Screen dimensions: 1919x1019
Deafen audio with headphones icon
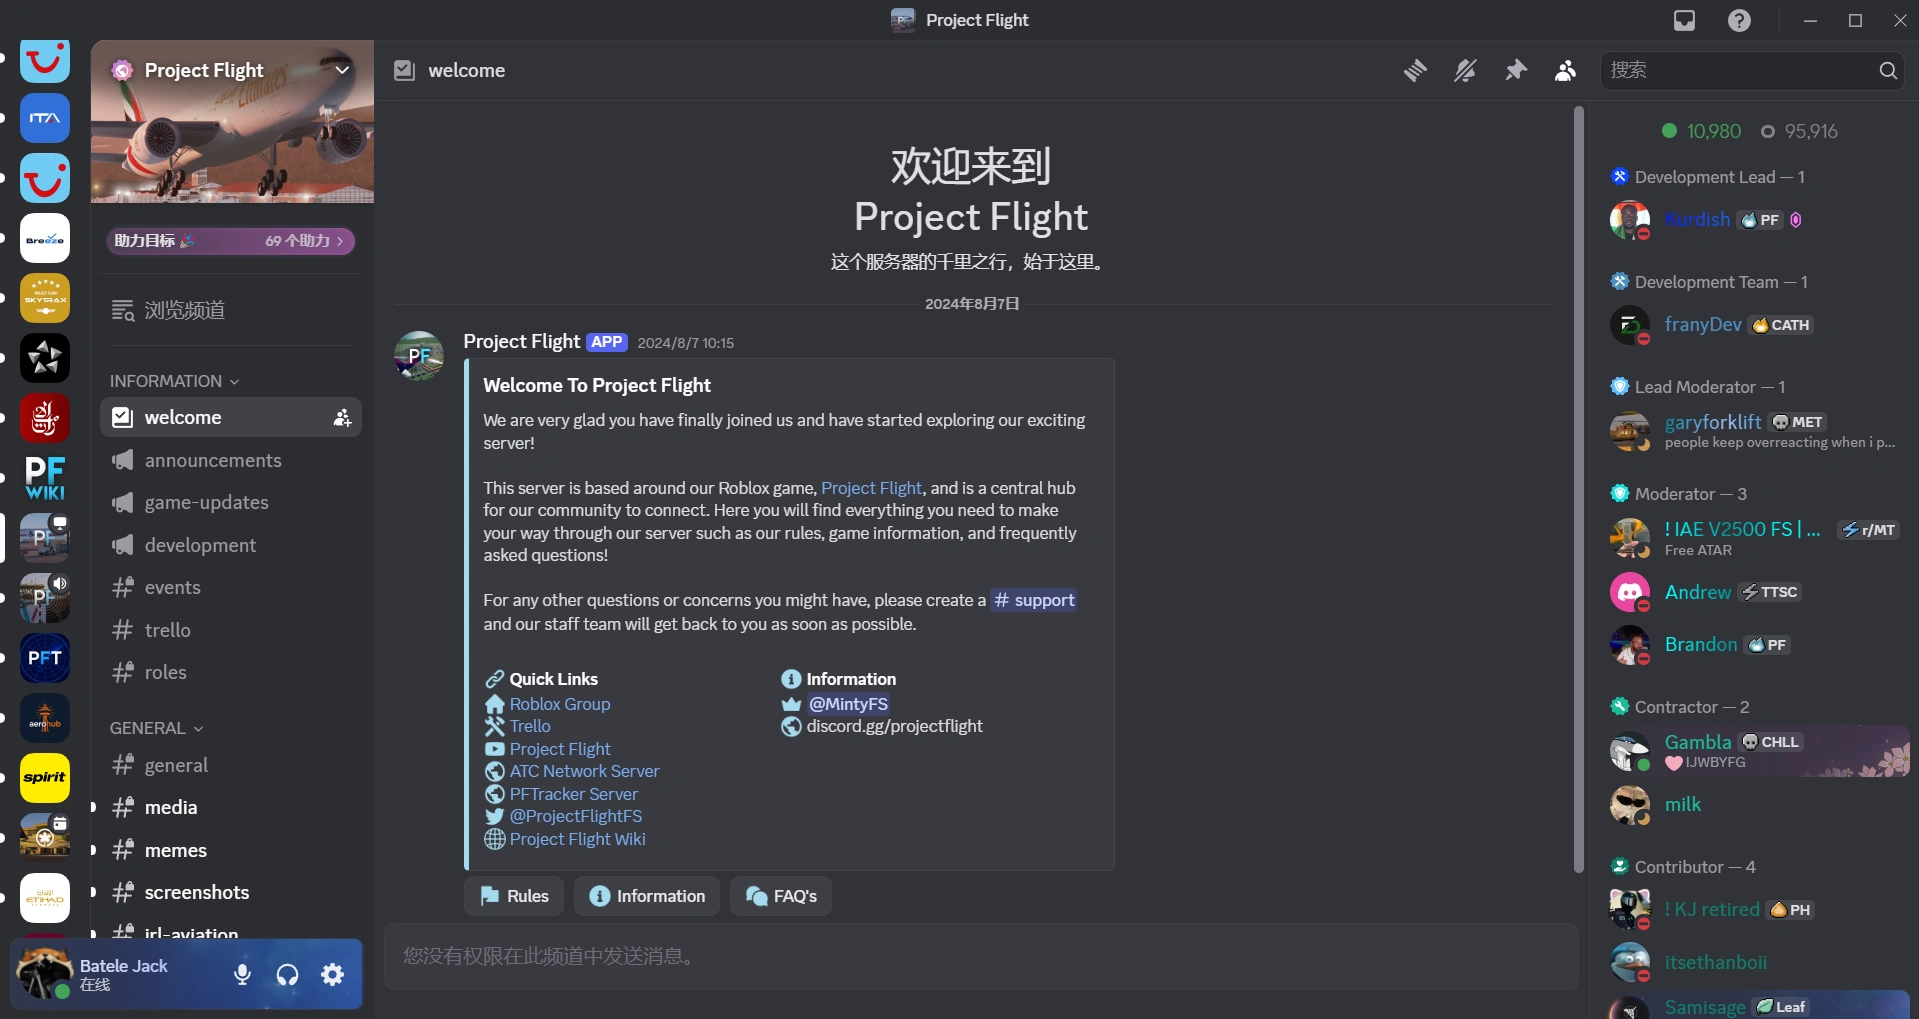288,974
